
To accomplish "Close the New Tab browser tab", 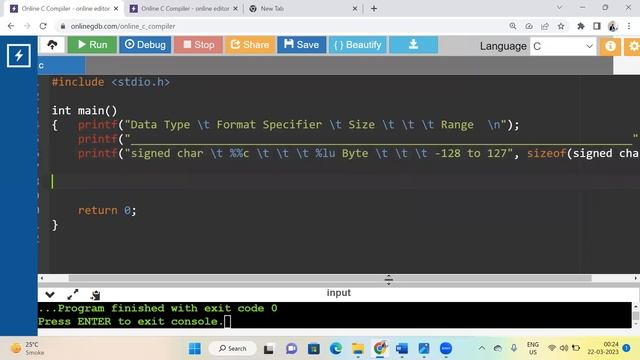I will [x=355, y=9].
